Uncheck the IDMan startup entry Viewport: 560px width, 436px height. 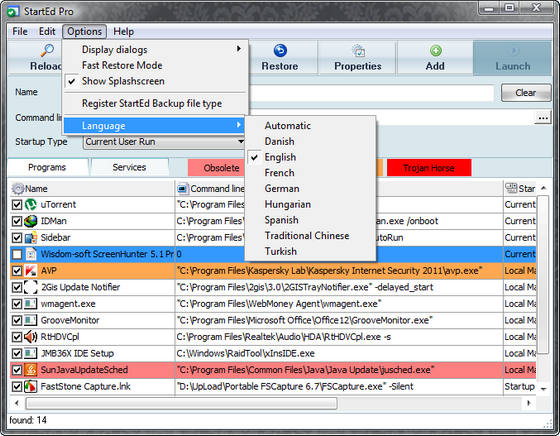pyautogui.click(x=17, y=221)
